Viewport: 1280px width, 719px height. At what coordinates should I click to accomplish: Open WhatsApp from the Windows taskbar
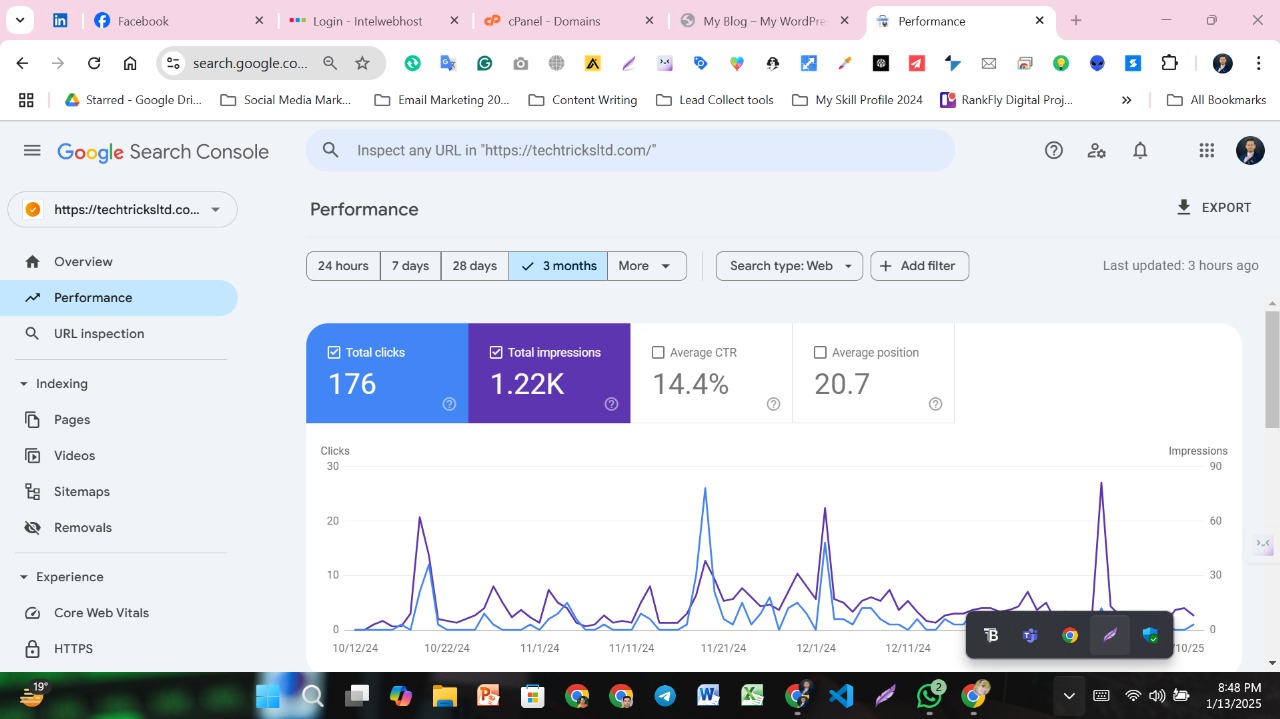pos(929,695)
